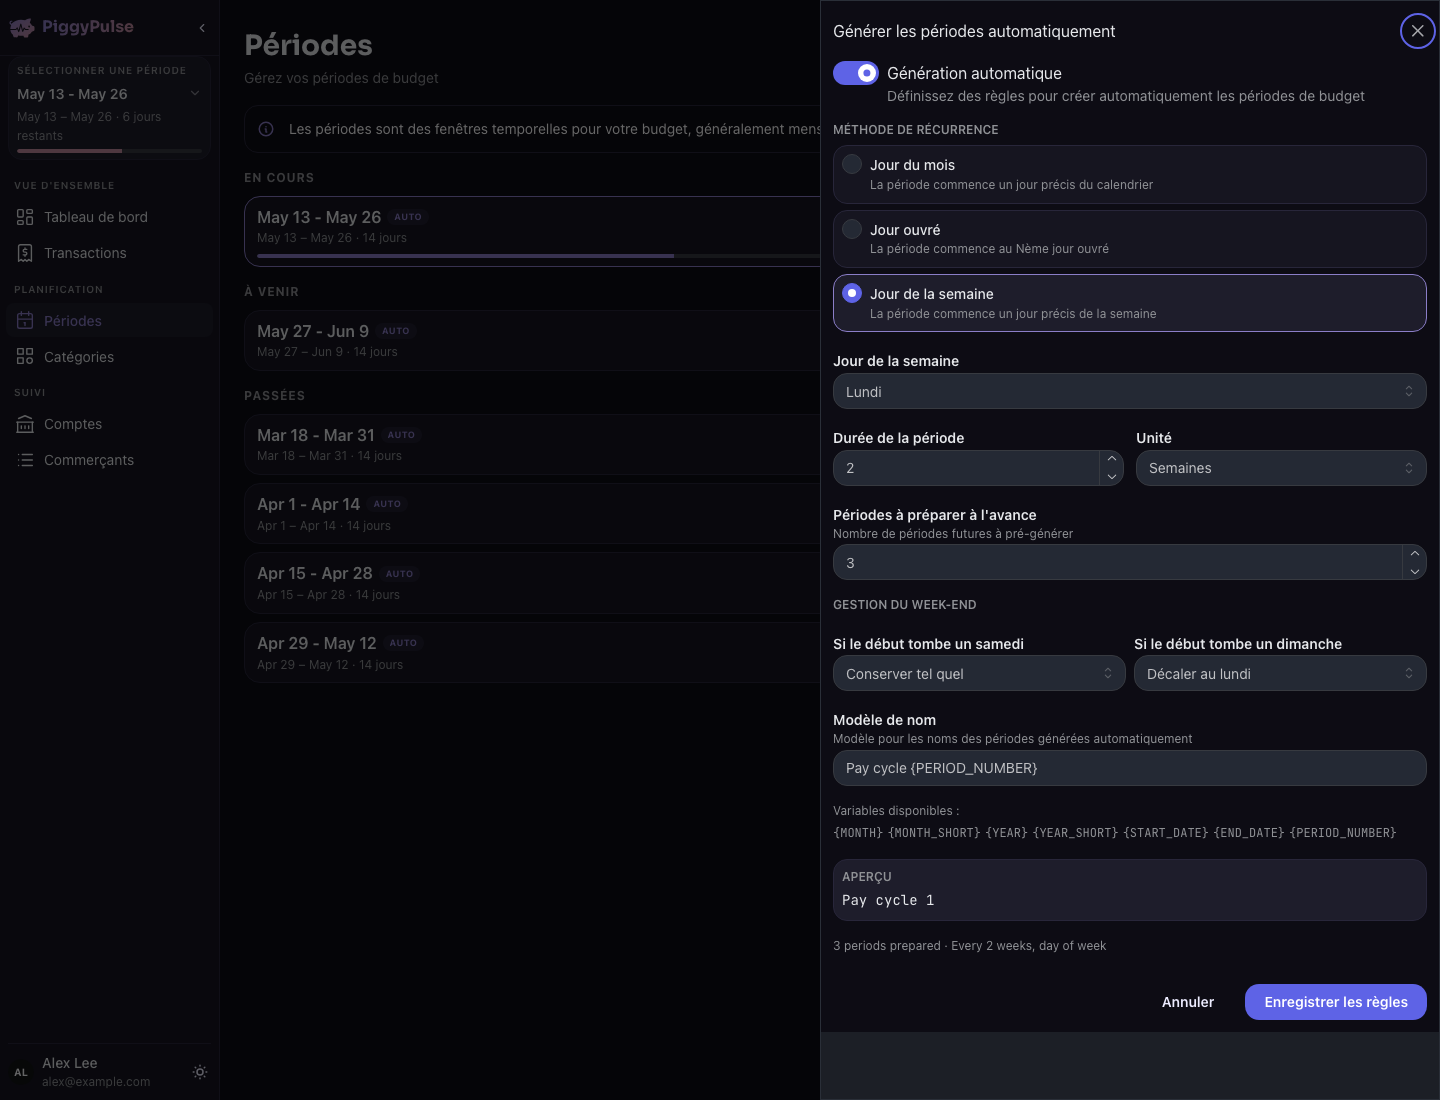Toggle the theme using the sun icon

200,1072
